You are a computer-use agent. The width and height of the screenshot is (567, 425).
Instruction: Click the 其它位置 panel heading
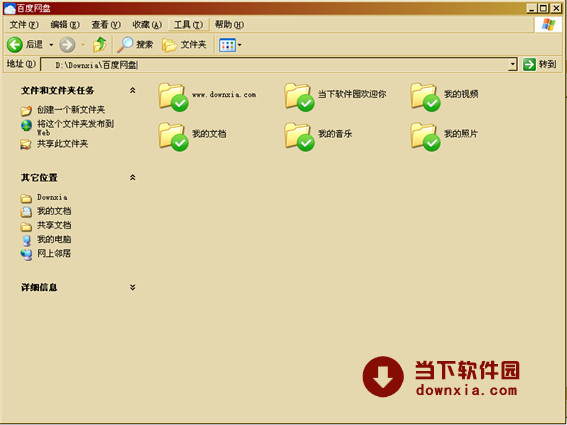(39, 178)
